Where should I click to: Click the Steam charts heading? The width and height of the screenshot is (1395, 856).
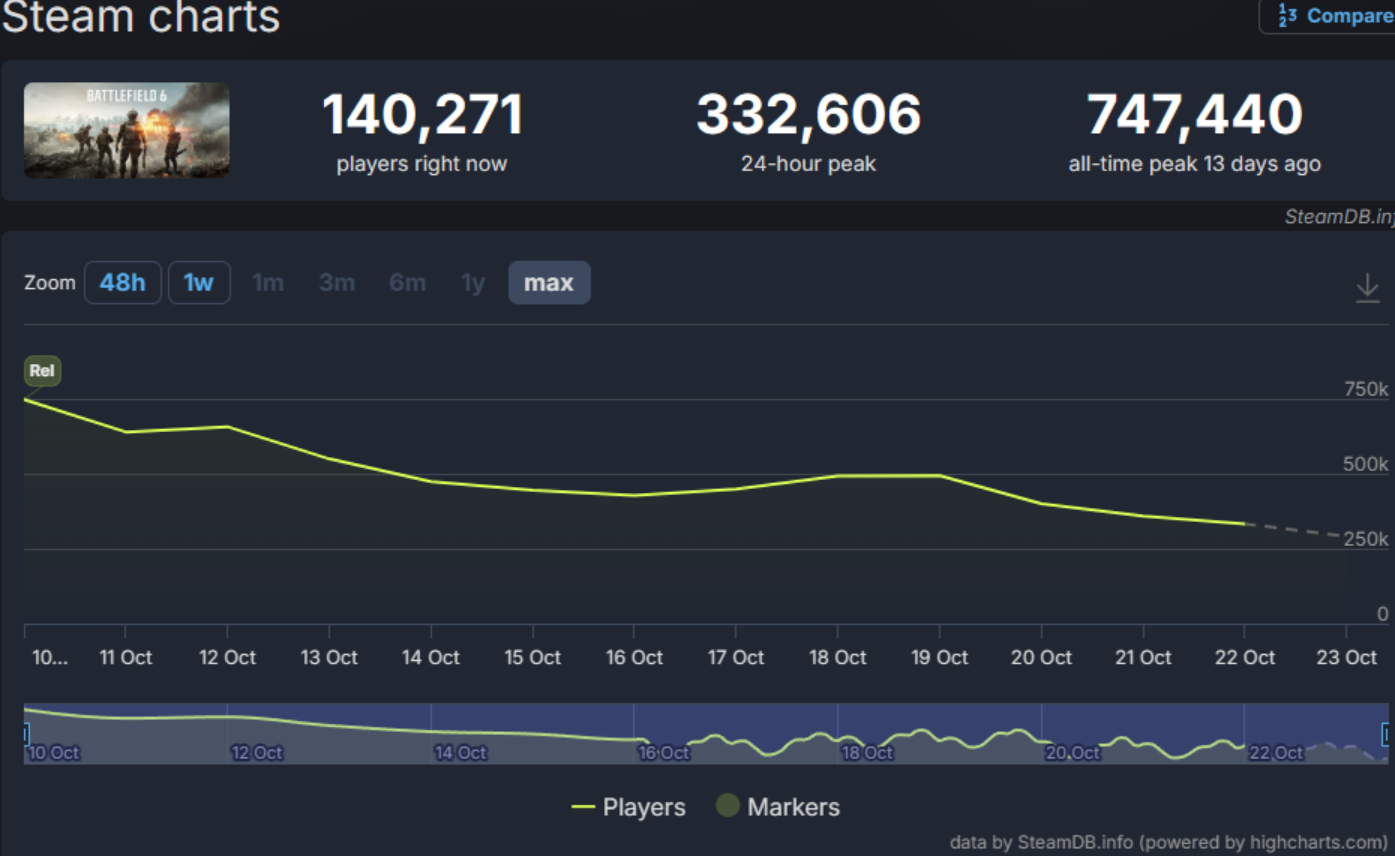pyautogui.click(x=141, y=17)
